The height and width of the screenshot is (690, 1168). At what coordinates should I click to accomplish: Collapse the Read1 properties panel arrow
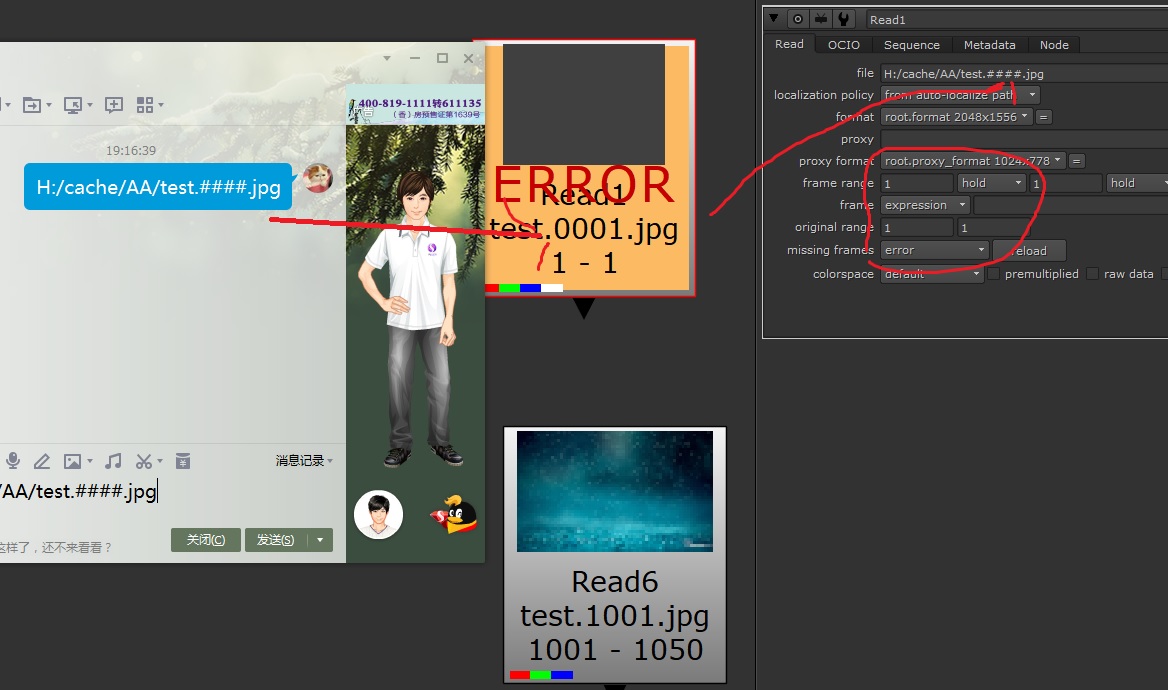click(x=774, y=19)
